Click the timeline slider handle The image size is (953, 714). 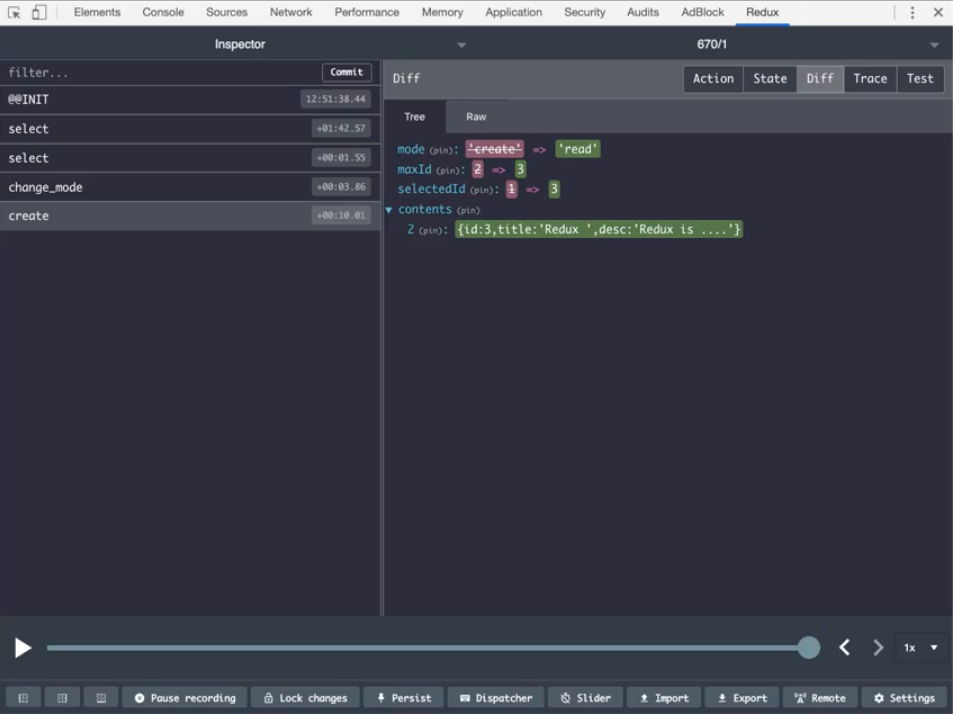tap(808, 648)
